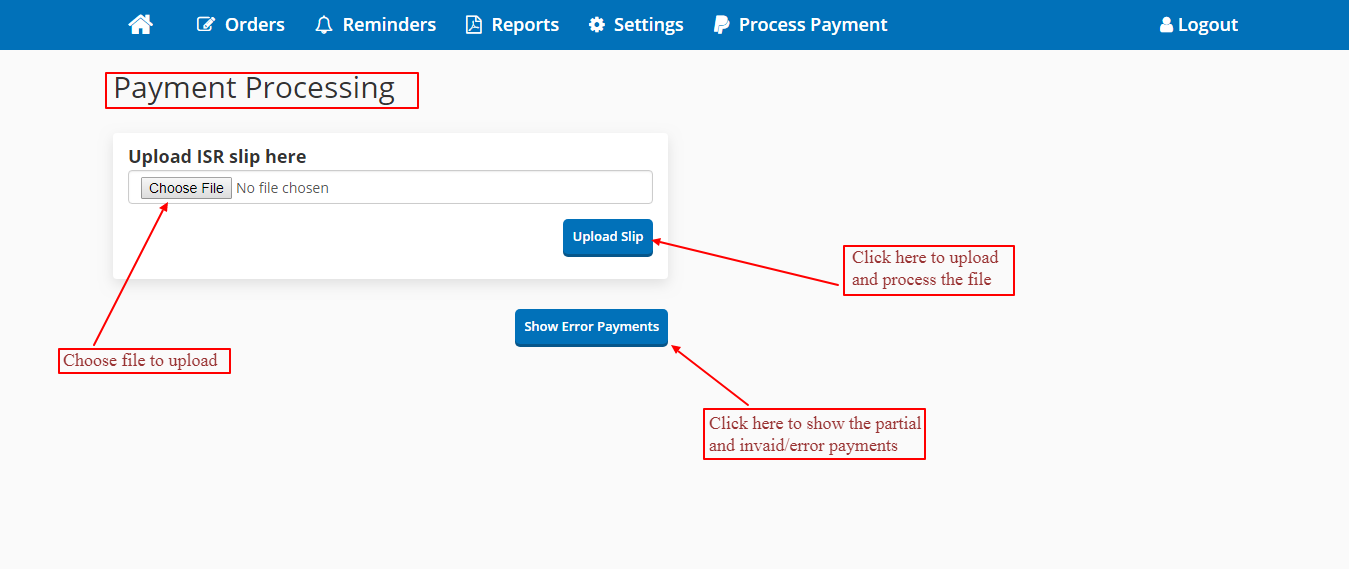
Task: Open the Orders menu item
Action: [255, 25]
